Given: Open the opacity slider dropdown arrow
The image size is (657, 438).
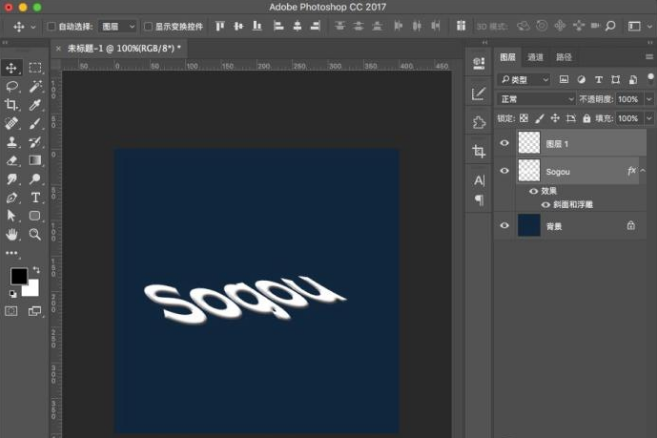Looking at the screenshot, I should point(649,99).
